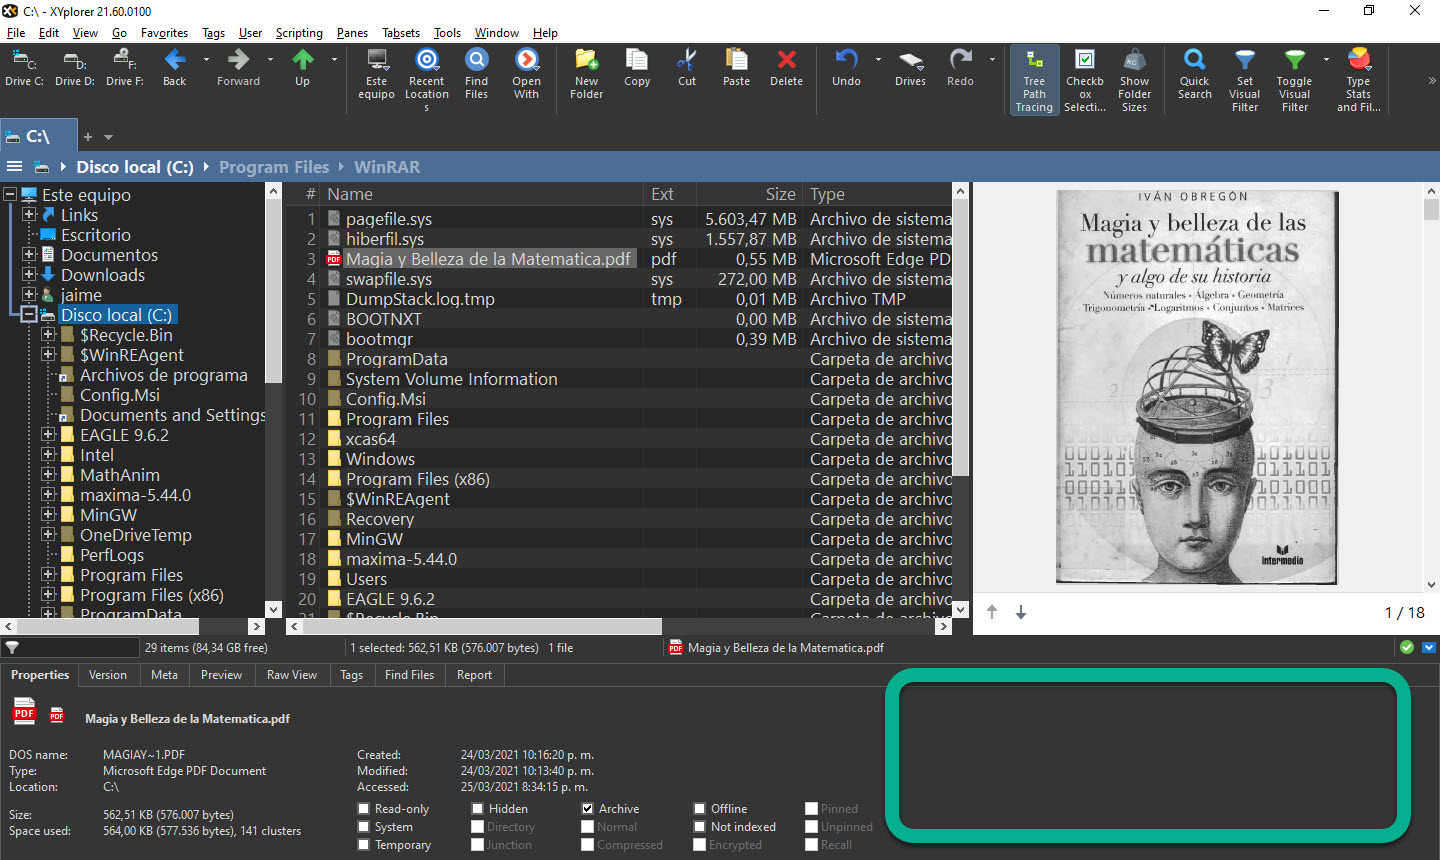Screen dimensions: 1440x860
Task: Click Program Files in the address breadcrumb
Action: click(274, 167)
